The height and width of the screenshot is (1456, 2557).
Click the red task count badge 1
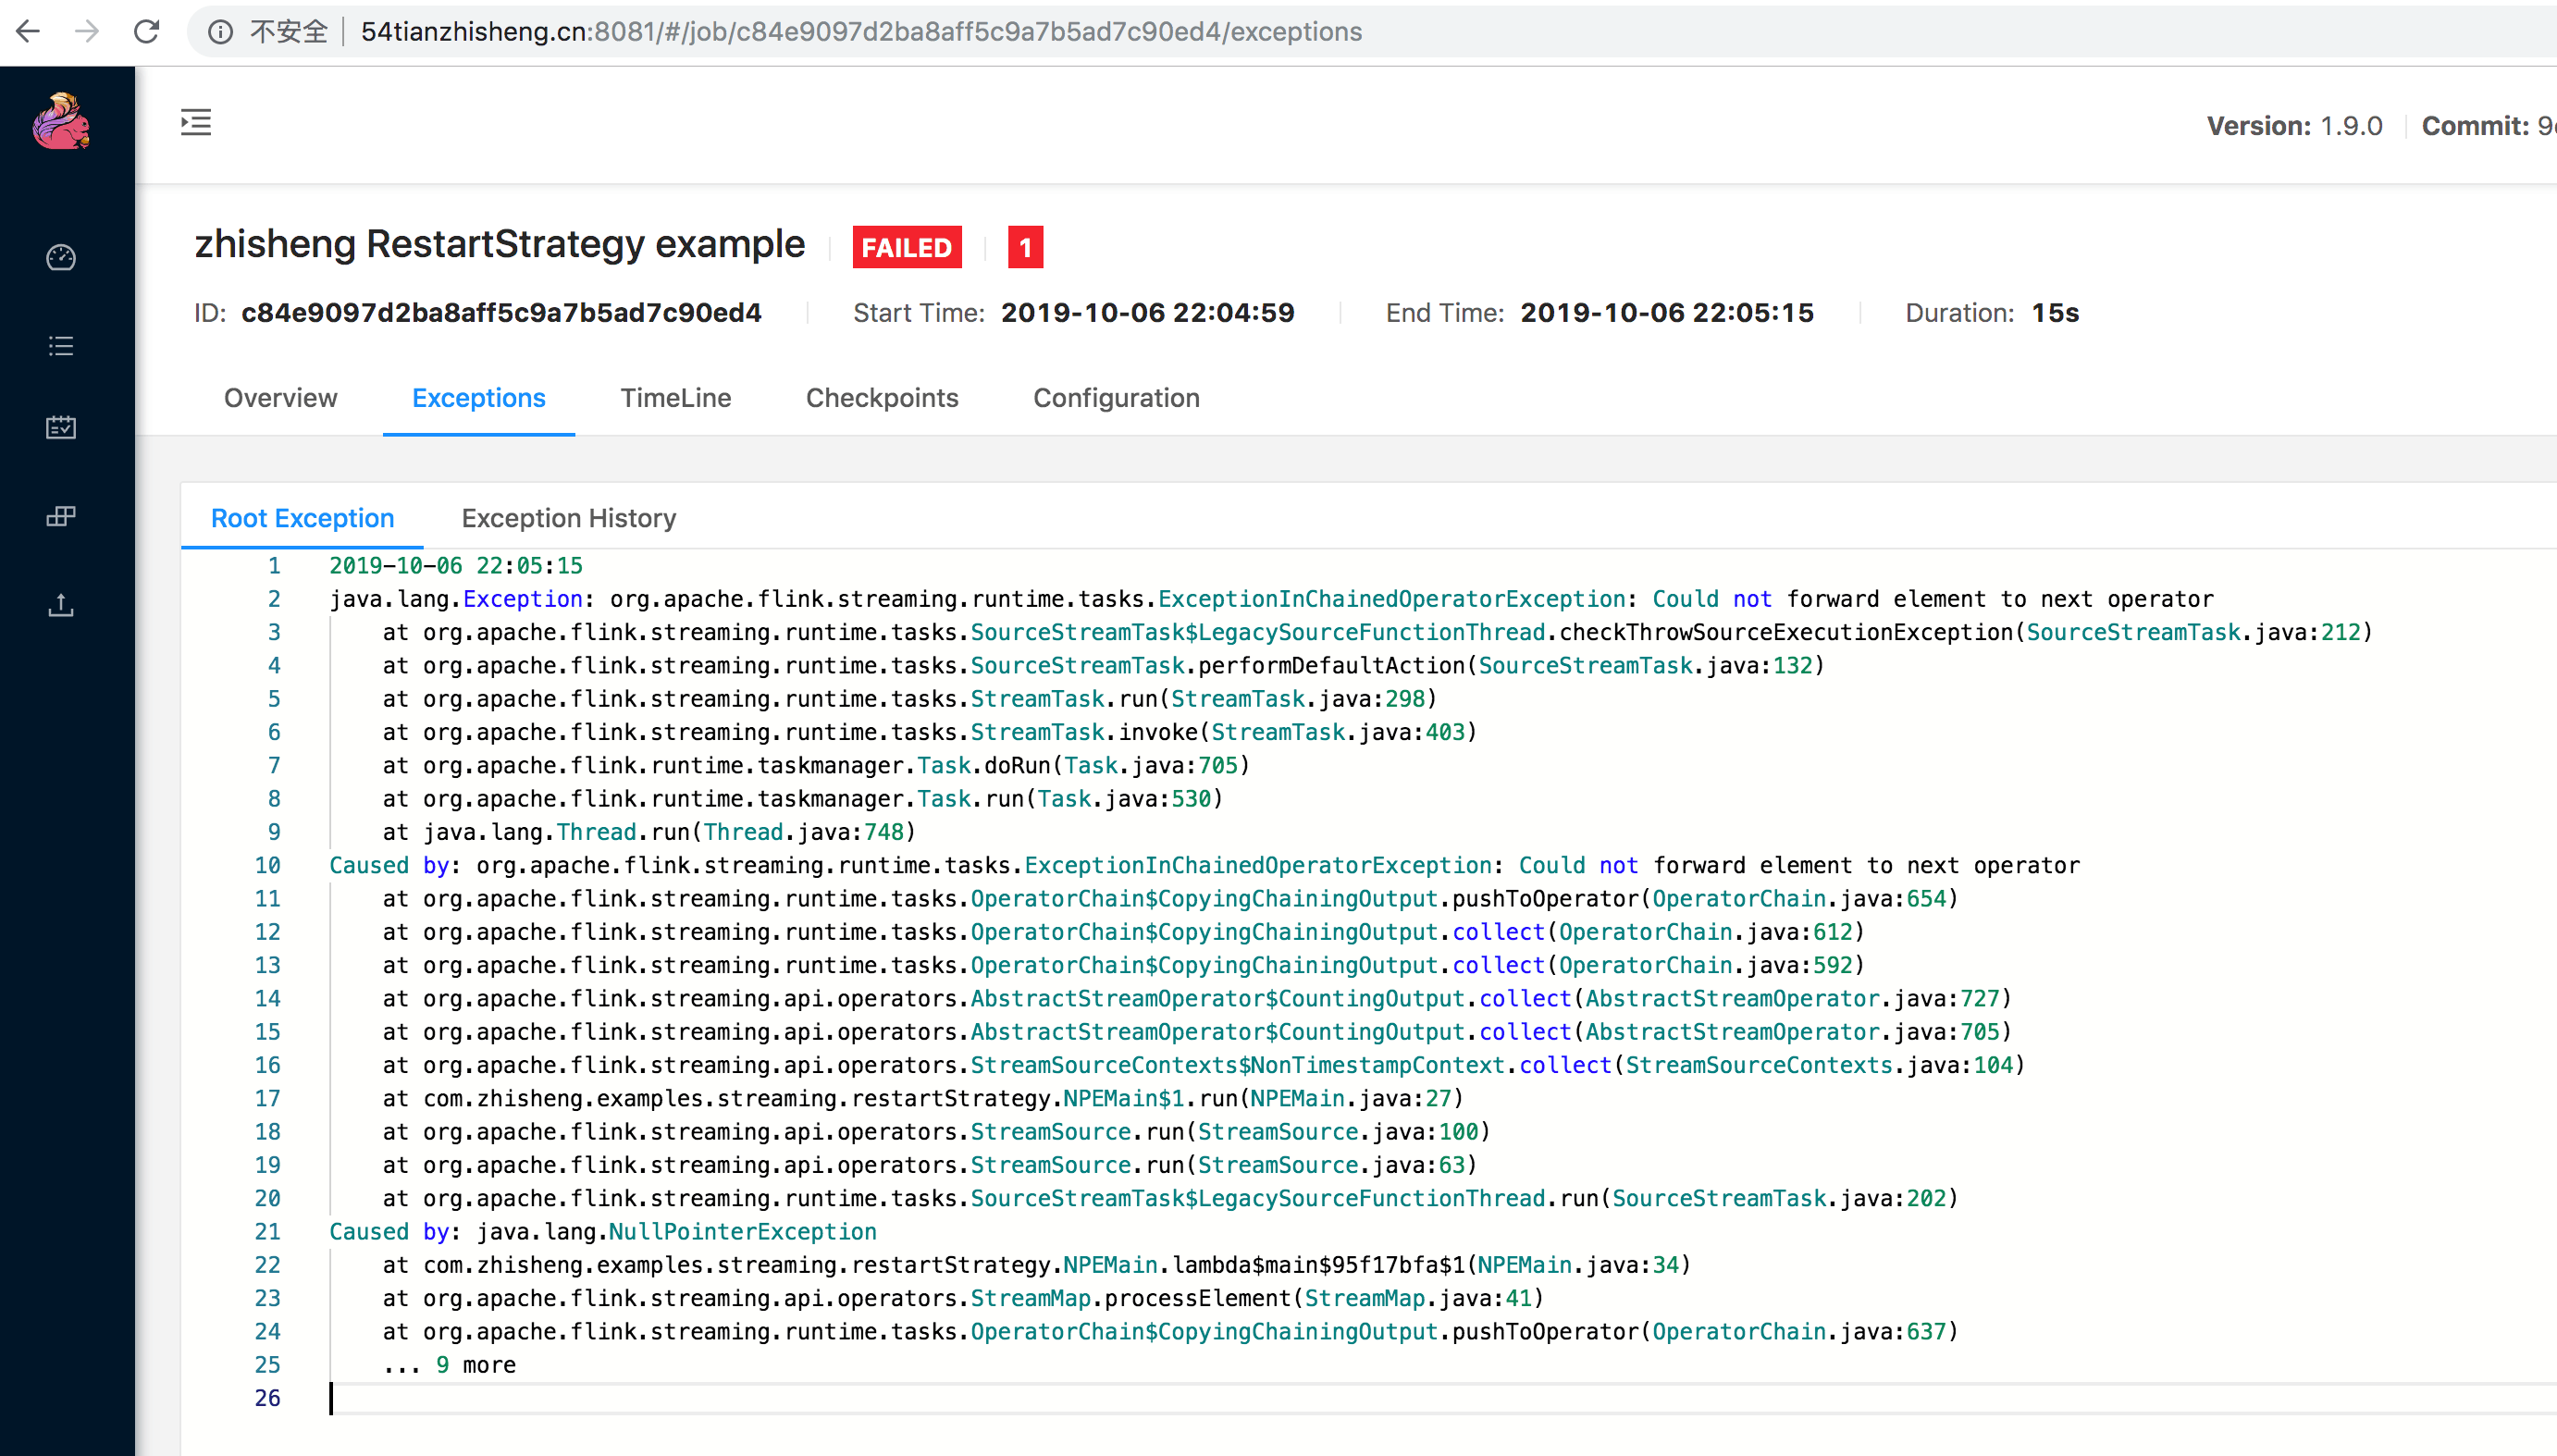click(1025, 247)
